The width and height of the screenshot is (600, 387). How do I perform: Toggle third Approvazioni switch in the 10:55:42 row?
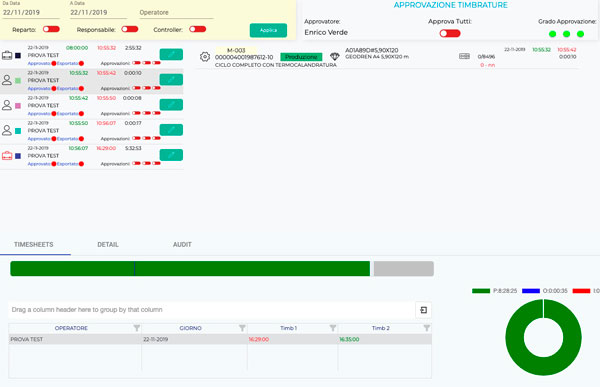pos(156,113)
